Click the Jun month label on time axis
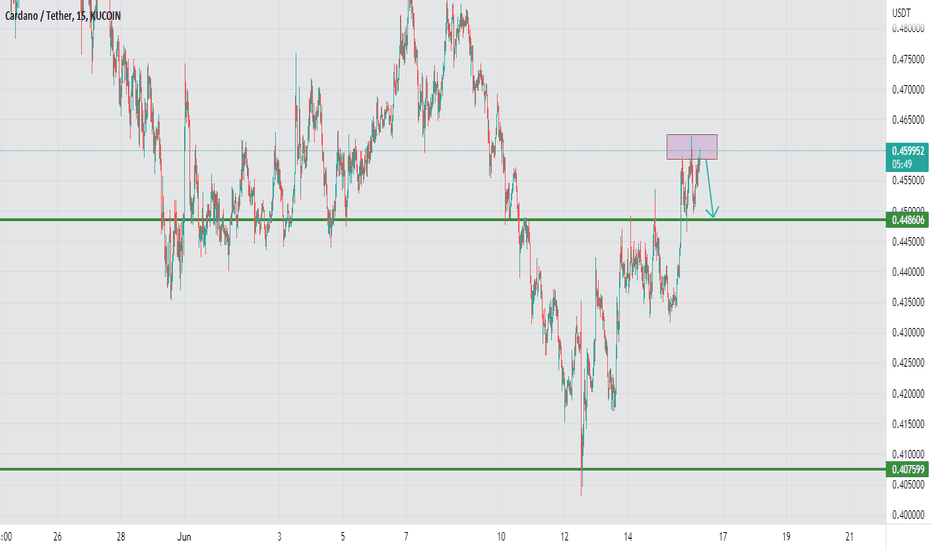Viewport: 932px width, 550px height. tap(184, 537)
